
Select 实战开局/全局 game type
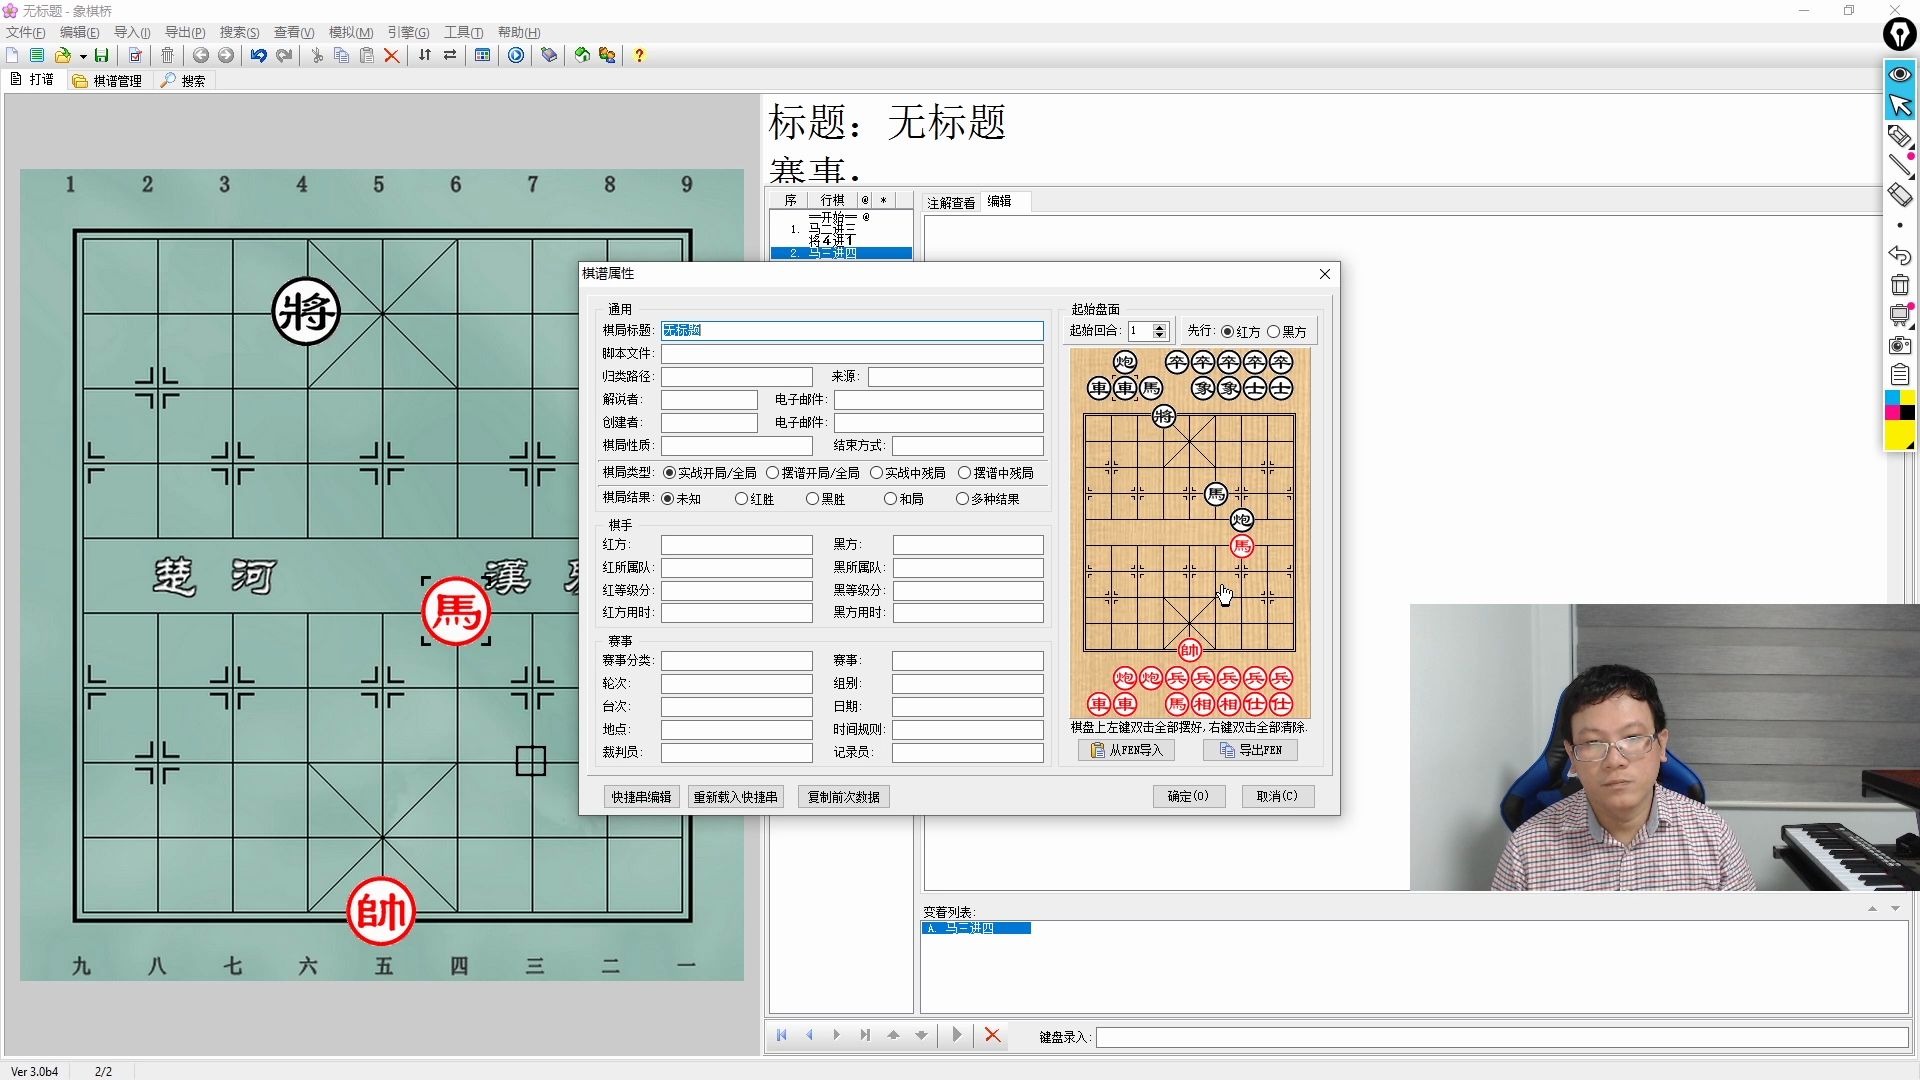[x=709, y=473]
